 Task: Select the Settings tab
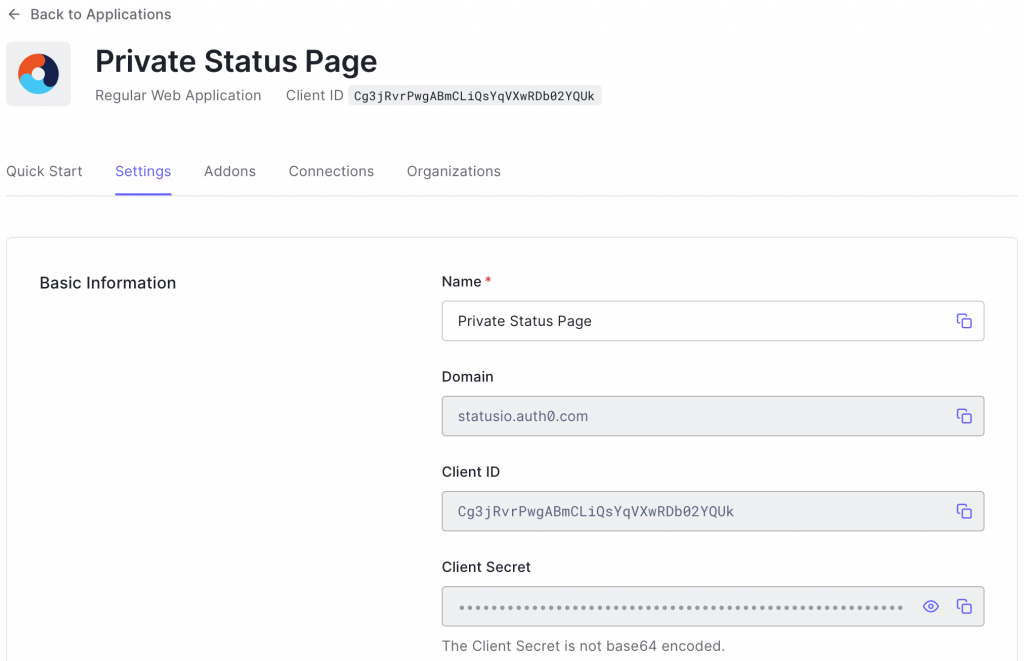tap(142, 171)
